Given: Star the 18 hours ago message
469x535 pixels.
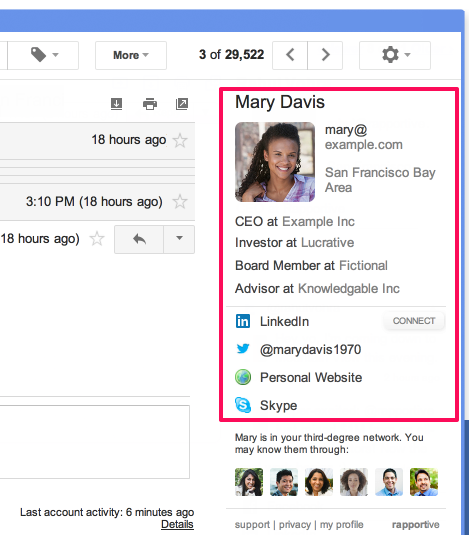Looking at the screenshot, I should click(180, 140).
